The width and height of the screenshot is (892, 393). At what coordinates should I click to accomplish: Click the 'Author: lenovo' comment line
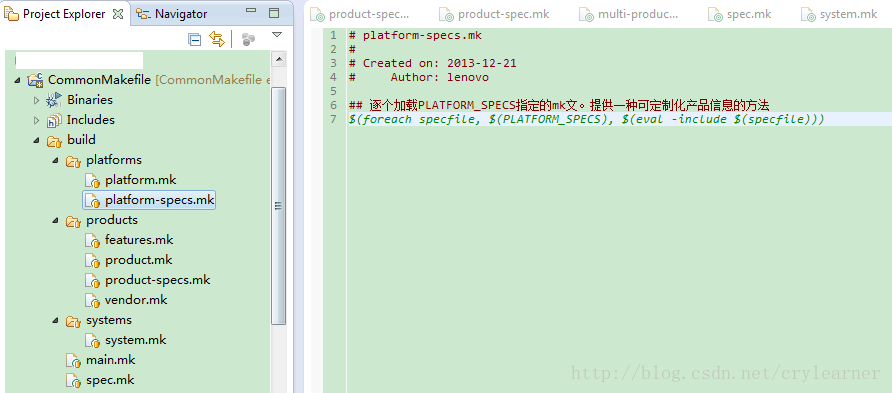tap(419, 77)
